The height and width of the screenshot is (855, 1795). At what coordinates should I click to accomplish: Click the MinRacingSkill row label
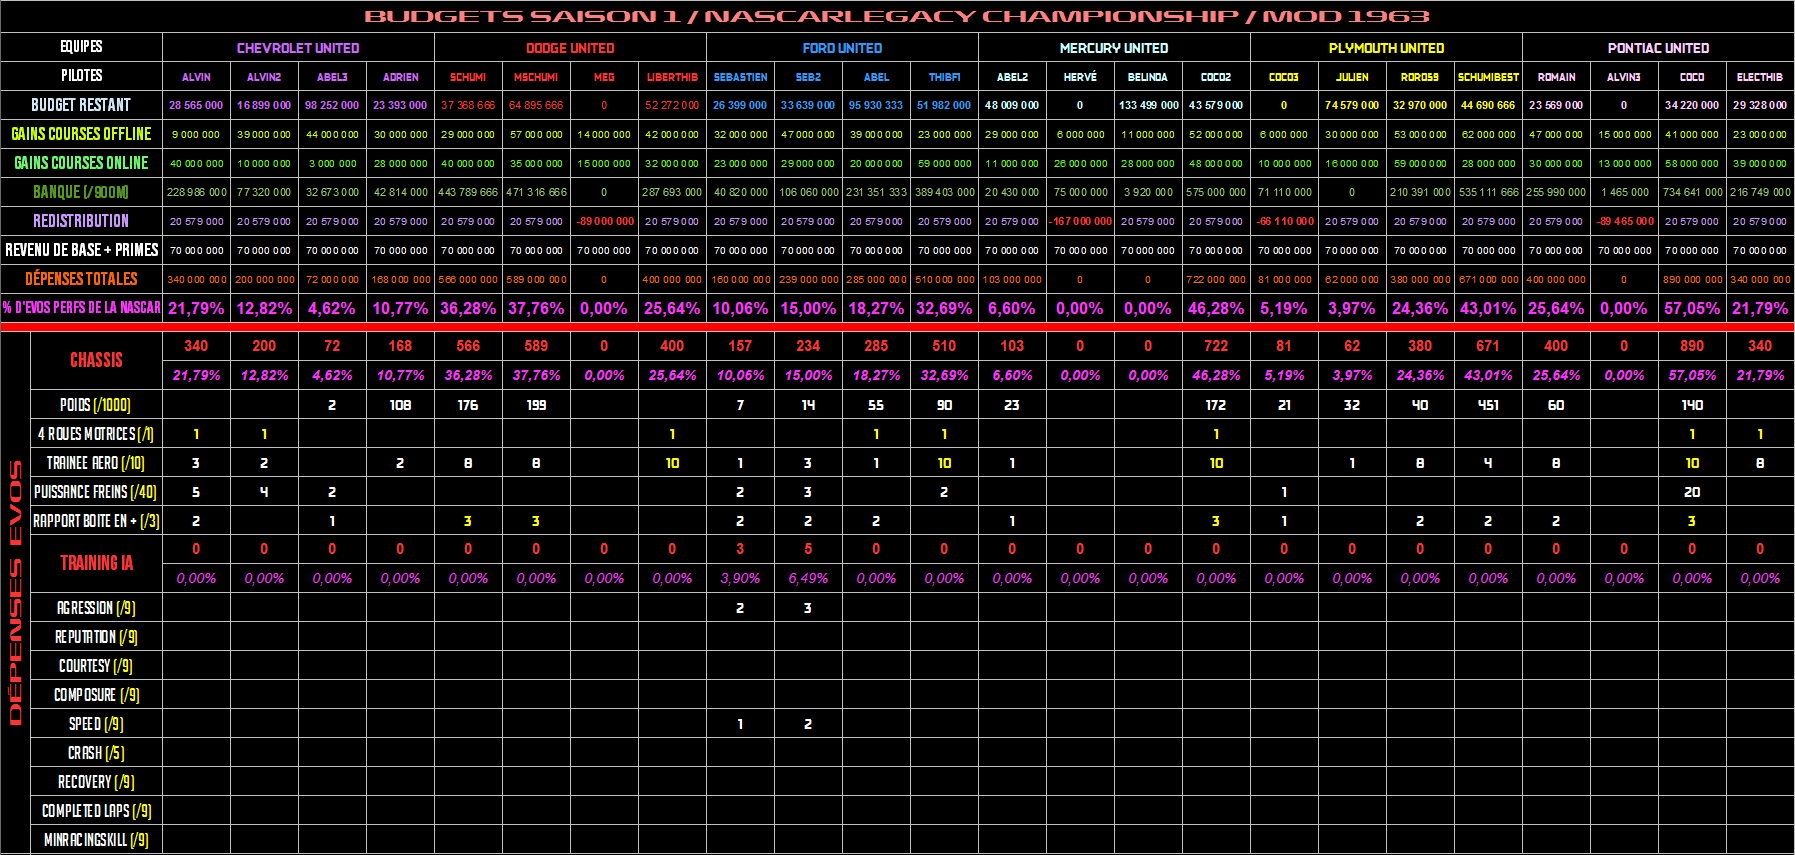click(96, 840)
